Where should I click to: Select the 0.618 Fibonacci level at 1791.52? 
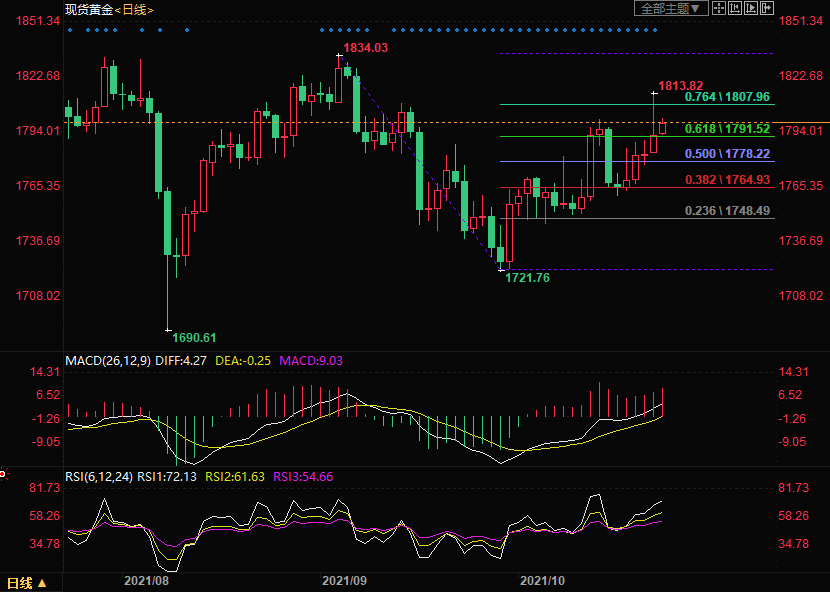click(x=727, y=129)
